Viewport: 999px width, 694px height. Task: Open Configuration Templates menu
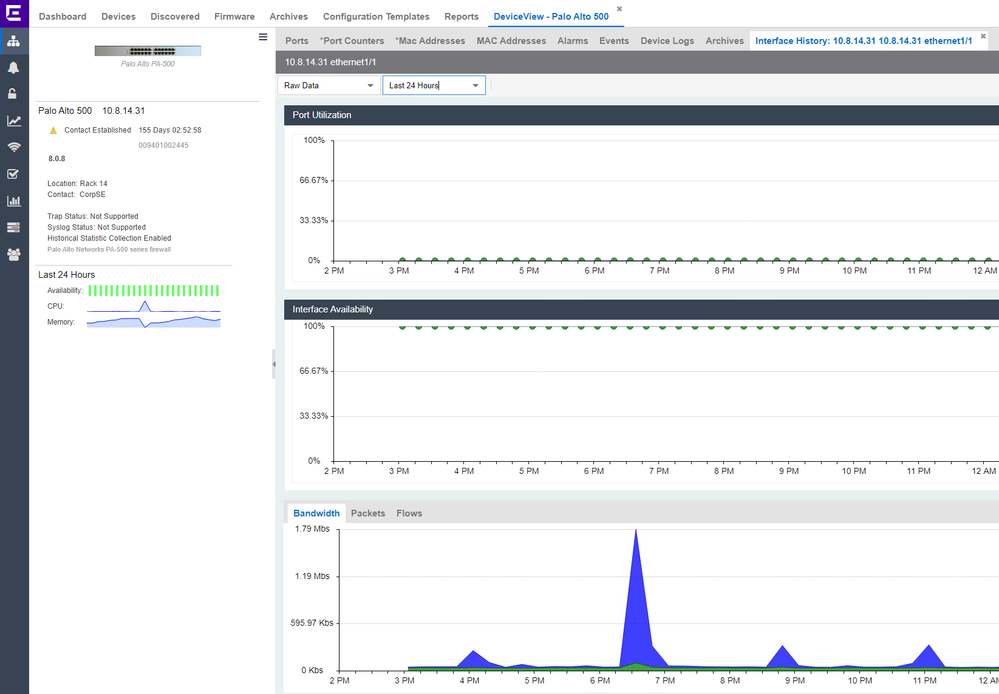(376, 17)
